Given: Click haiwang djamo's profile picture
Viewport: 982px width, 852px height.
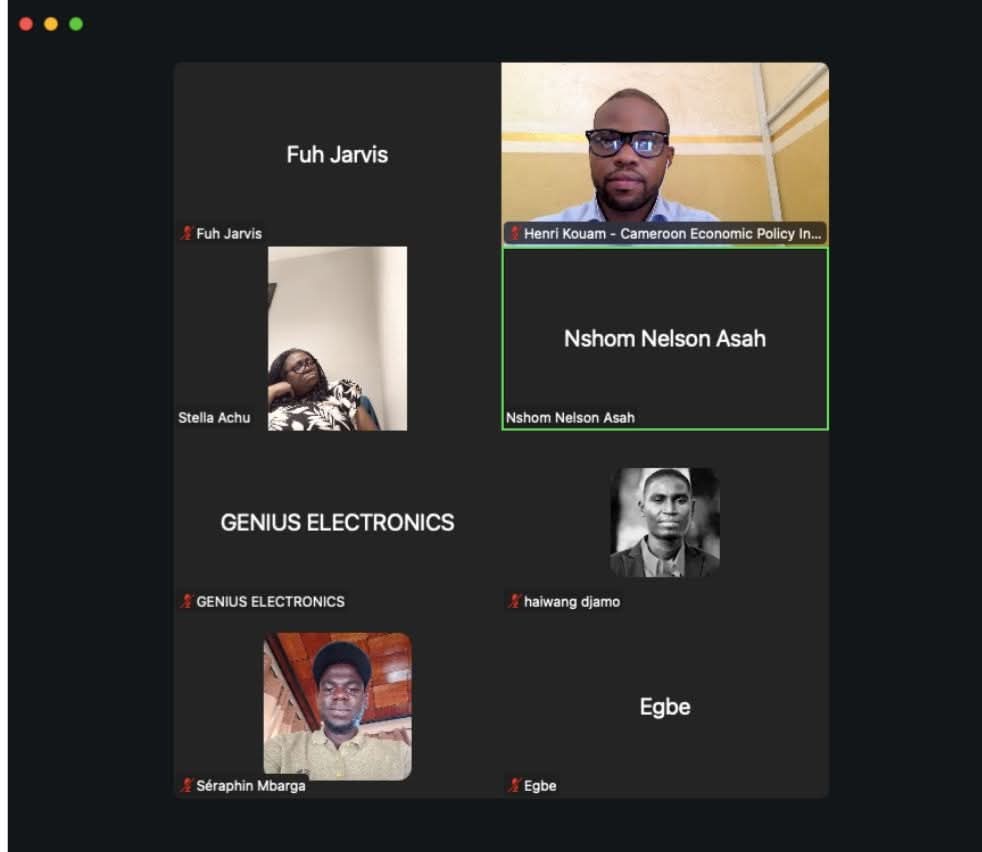Looking at the screenshot, I should 665,522.
